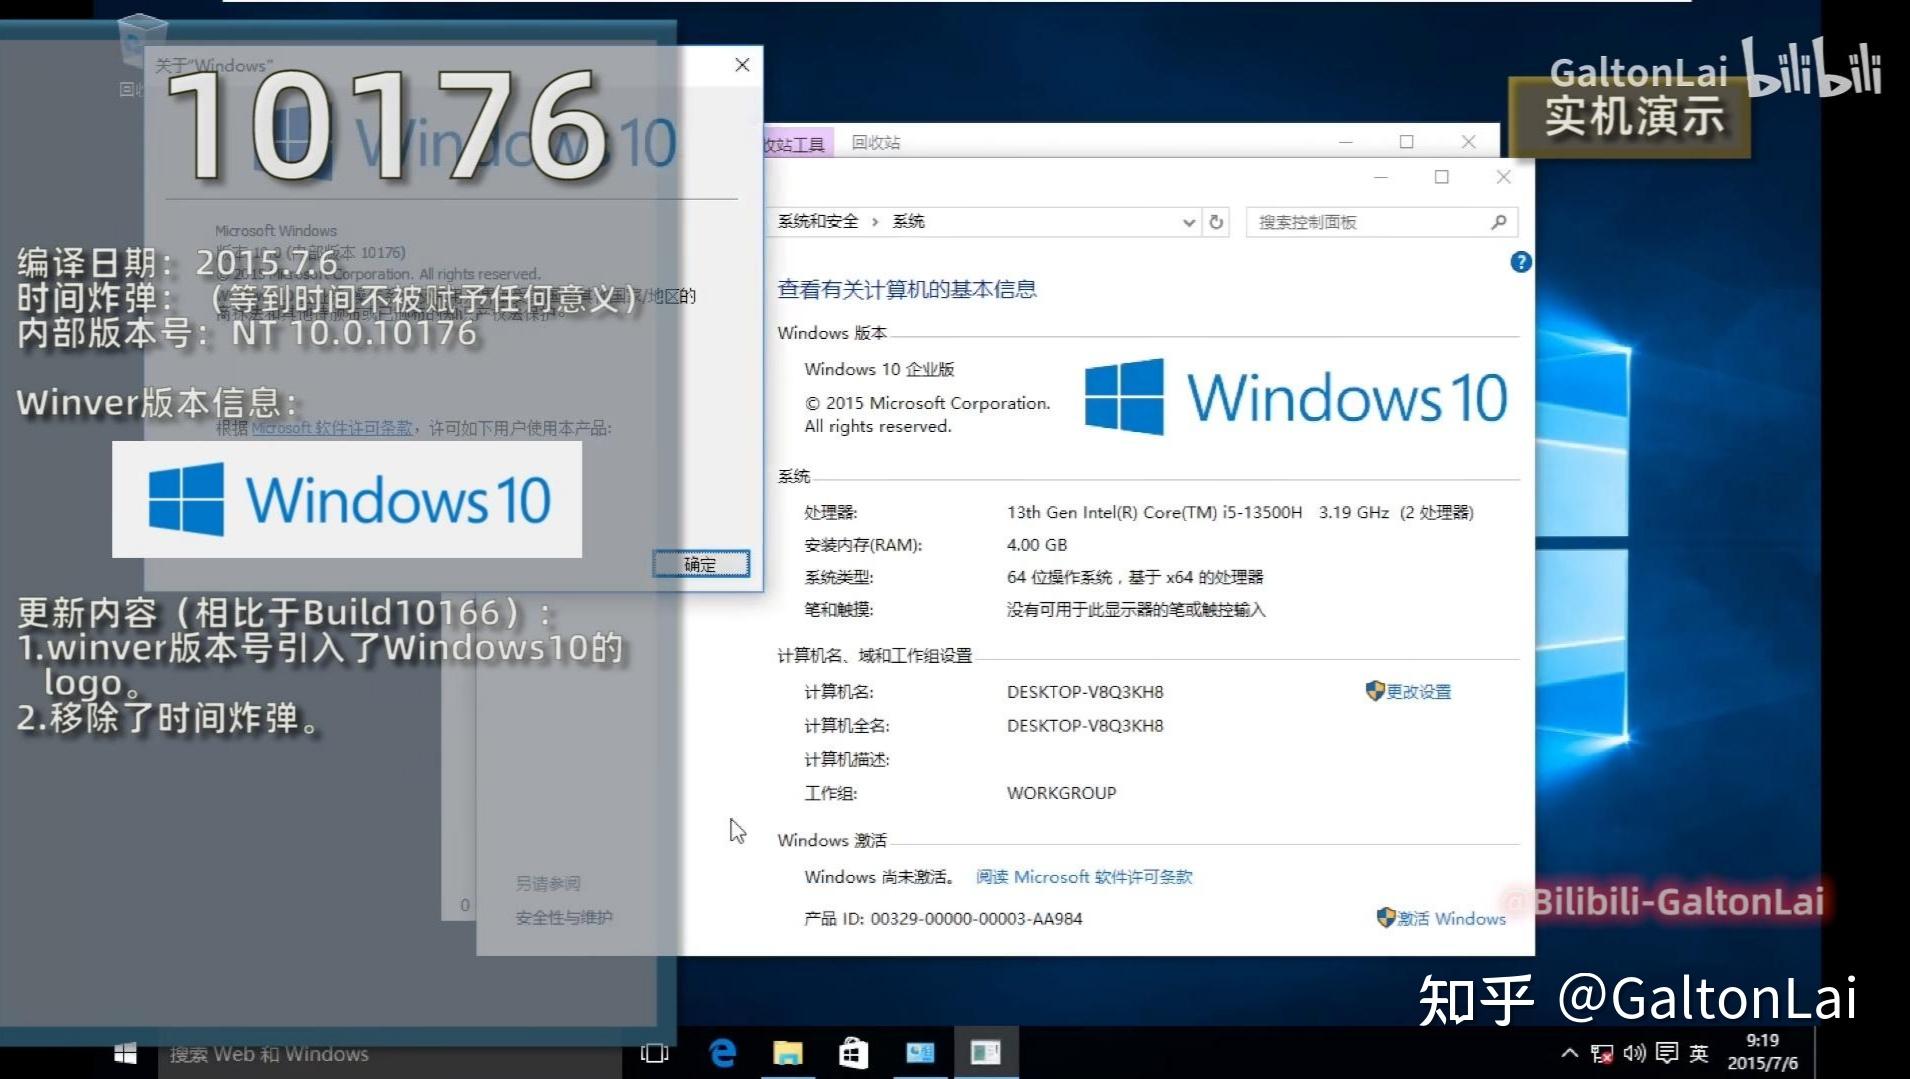Open the blue help question mark icon
1910x1079 pixels.
(x=1521, y=262)
